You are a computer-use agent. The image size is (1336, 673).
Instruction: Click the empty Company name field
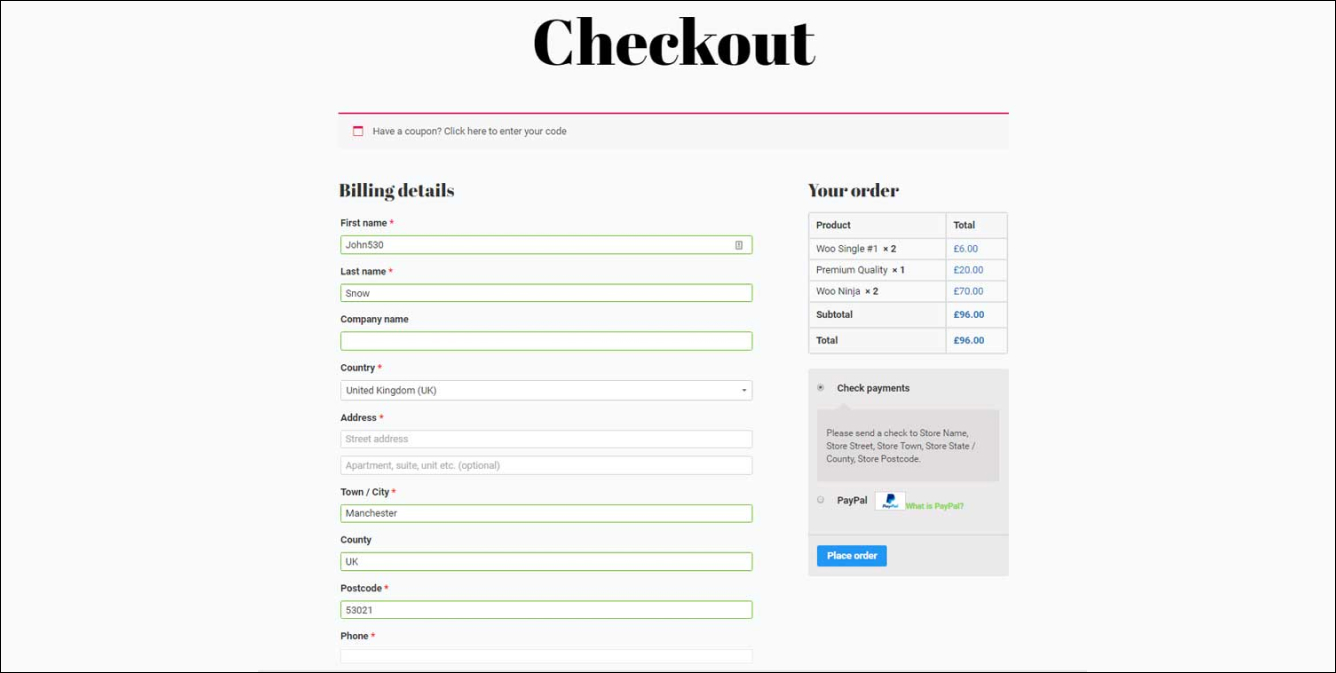pyautogui.click(x=546, y=341)
